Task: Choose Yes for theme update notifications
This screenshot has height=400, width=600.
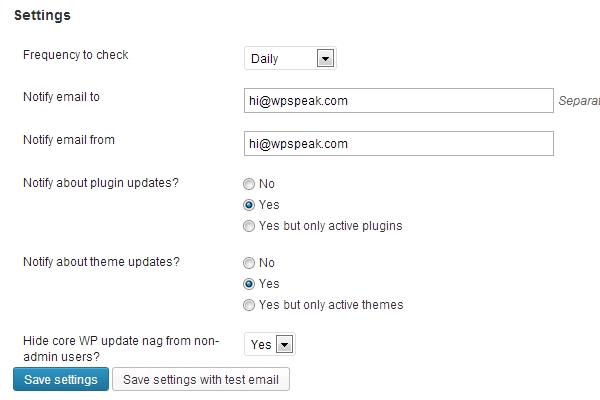Action: point(249,284)
